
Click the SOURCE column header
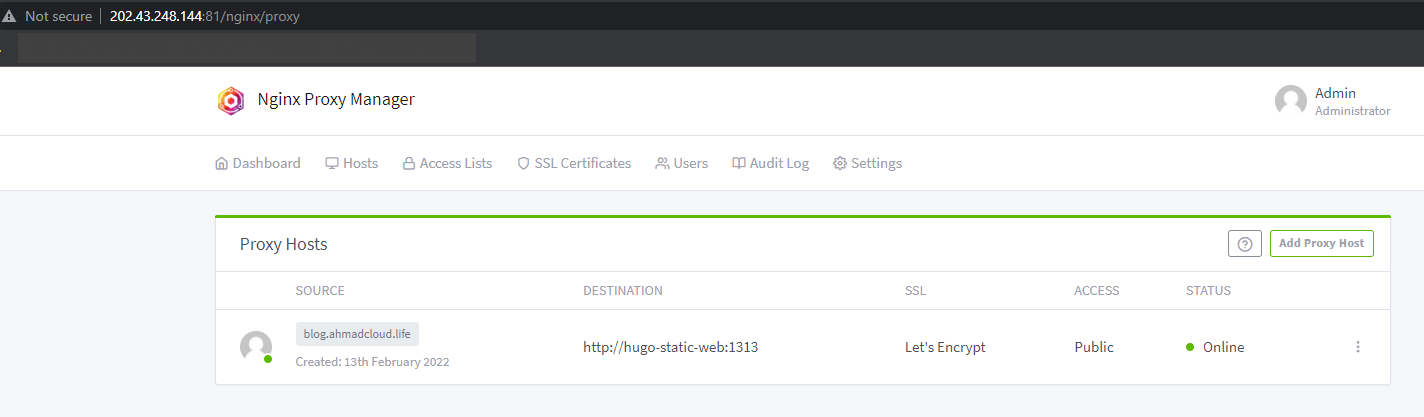(x=320, y=291)
